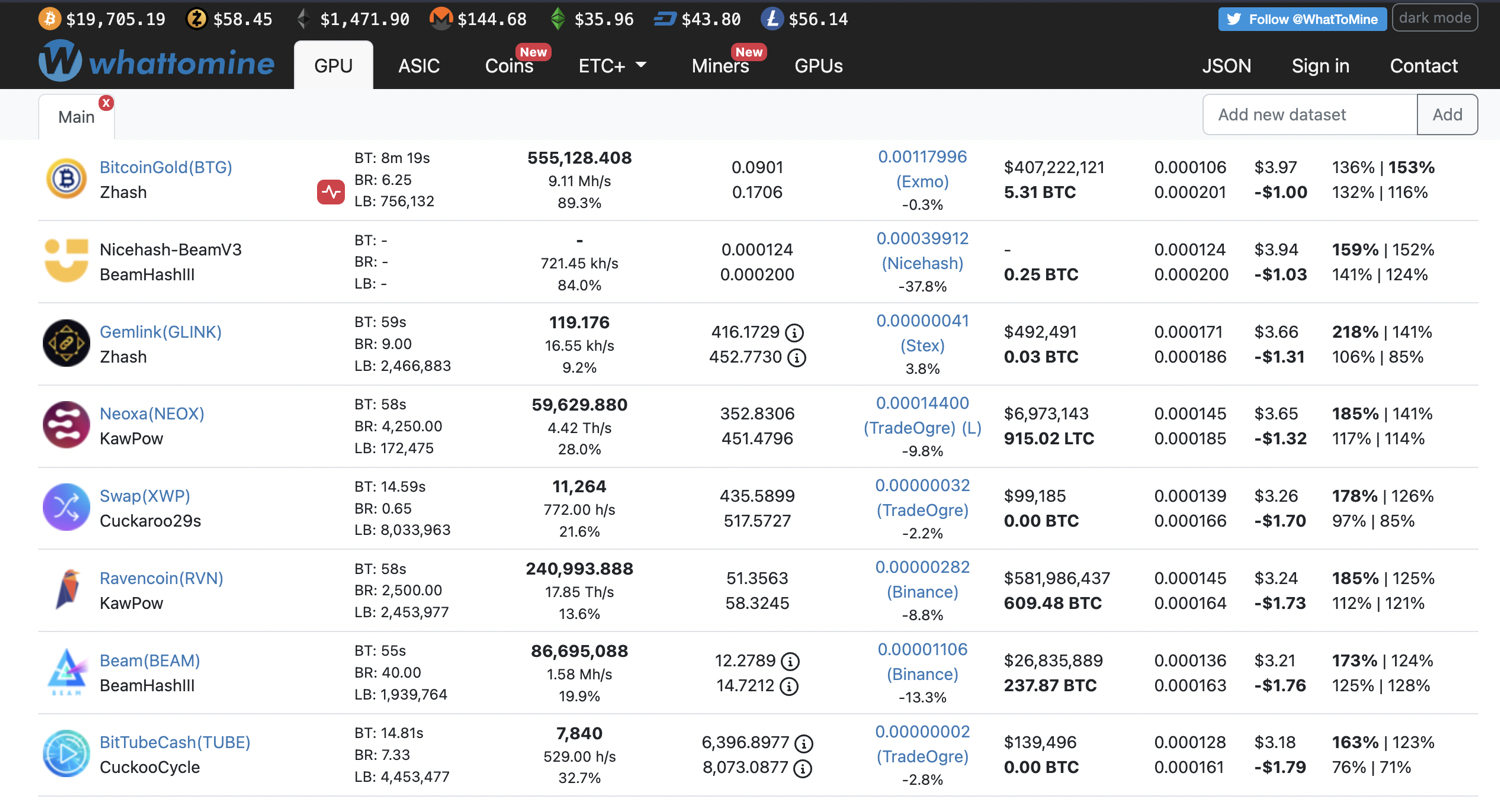Click the red pulse chart icon
This screenshot has width=1500, height=801.
[x=331, y=192]
